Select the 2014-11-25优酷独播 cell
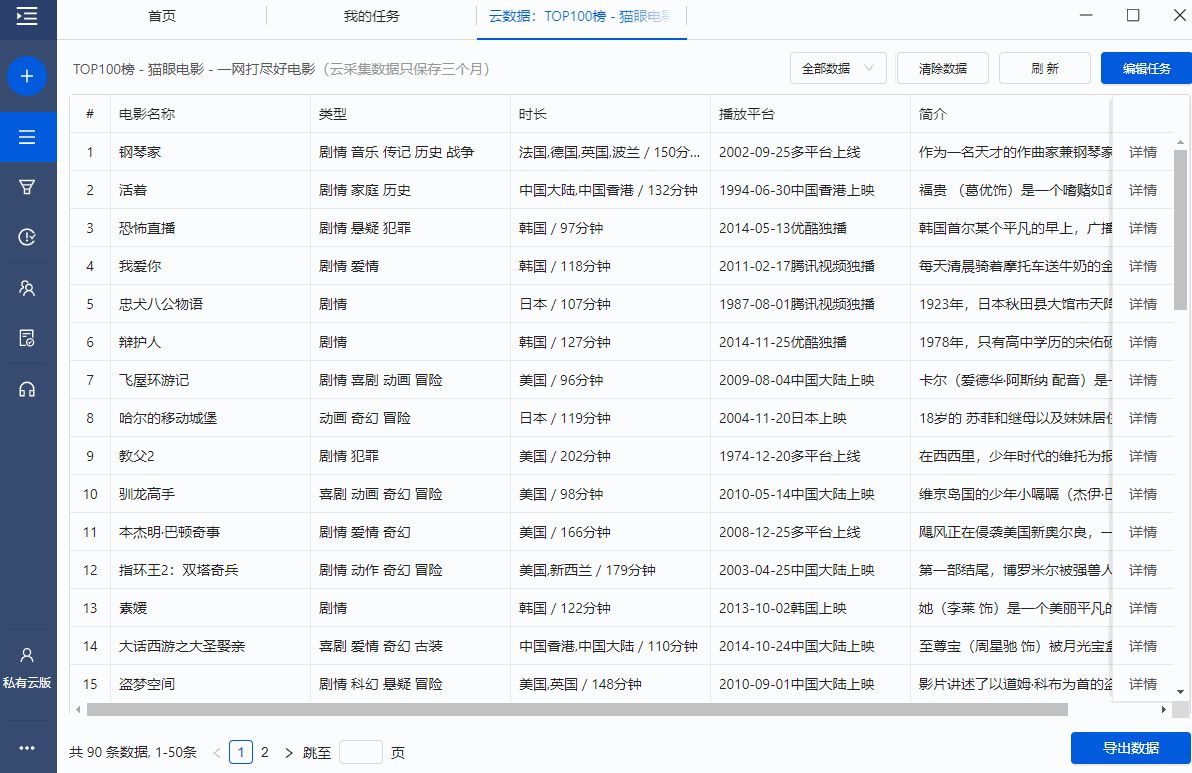 pos(810,342)
